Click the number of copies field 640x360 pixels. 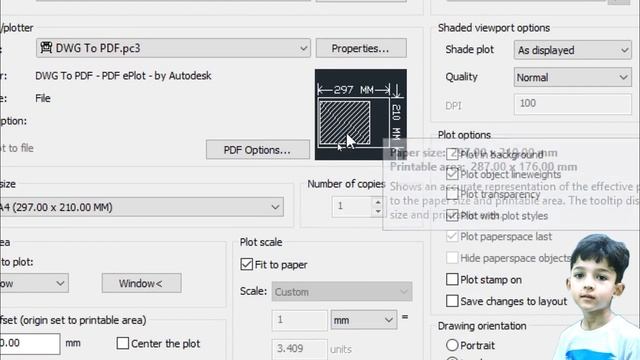352,207
